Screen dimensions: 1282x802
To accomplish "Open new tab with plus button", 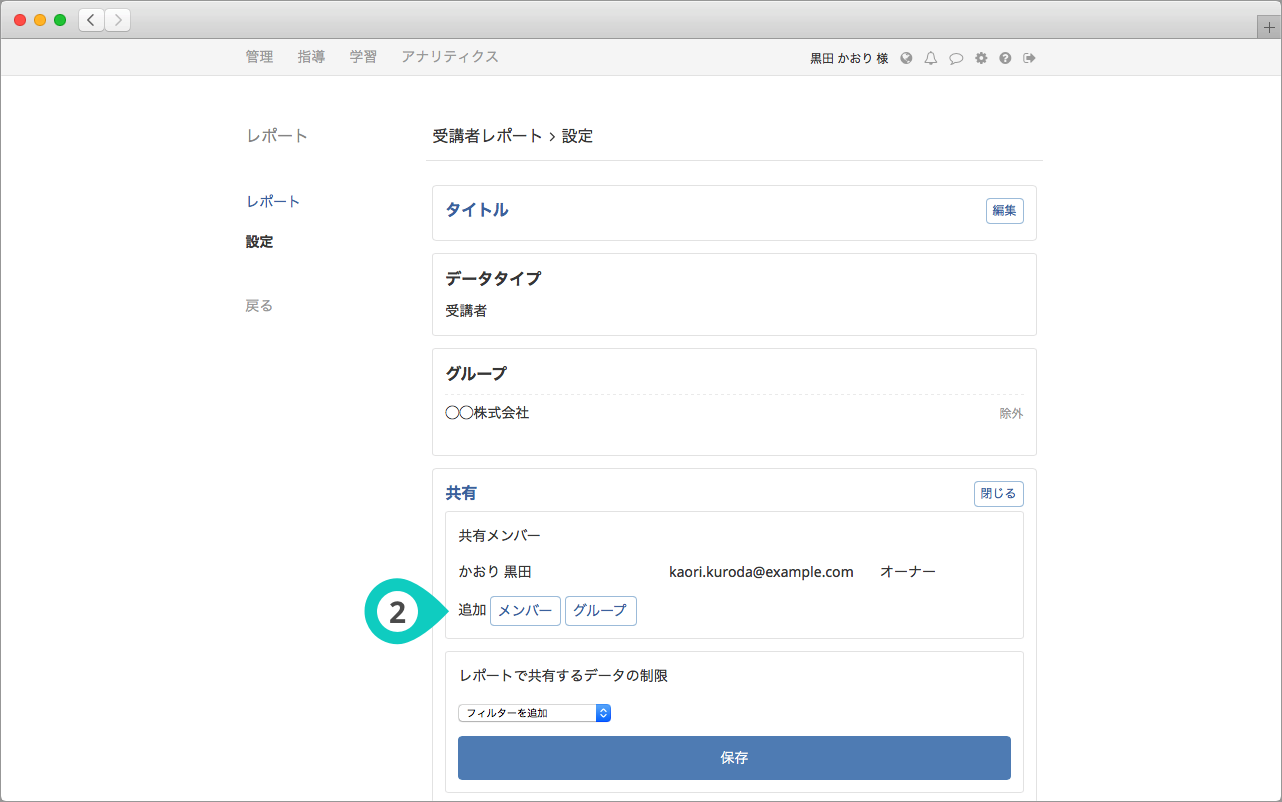I will (x=1269, y=28).
